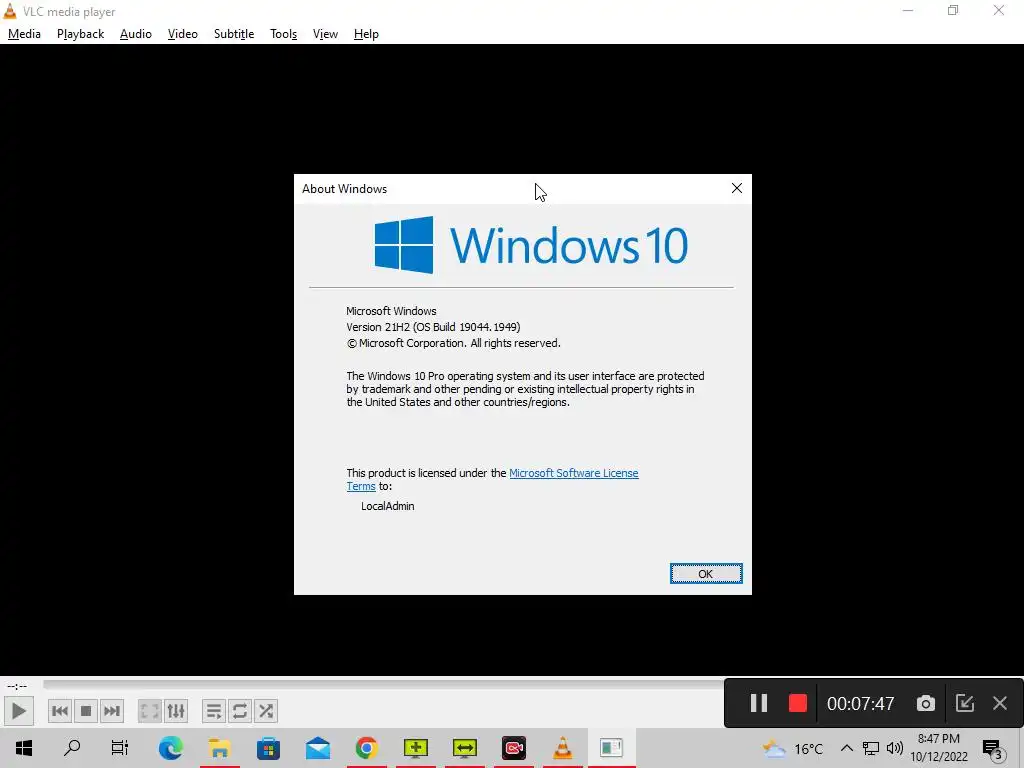Open taskbar Search

pos(72,748)
